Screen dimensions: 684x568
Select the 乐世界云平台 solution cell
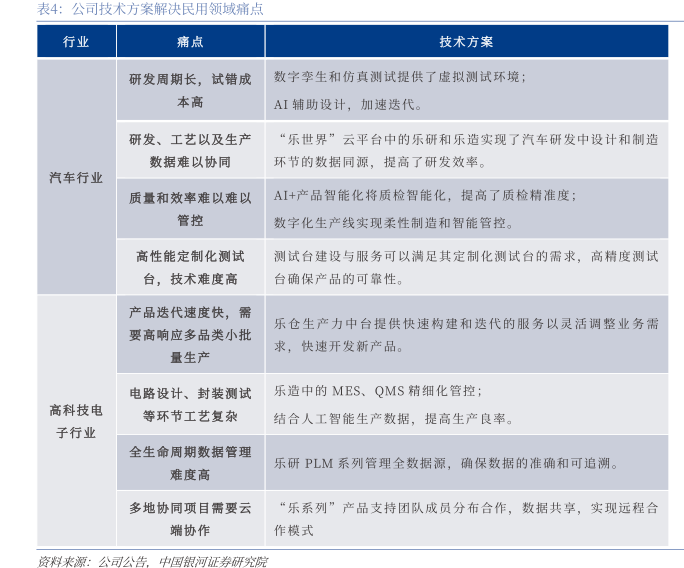click(466, 150)
